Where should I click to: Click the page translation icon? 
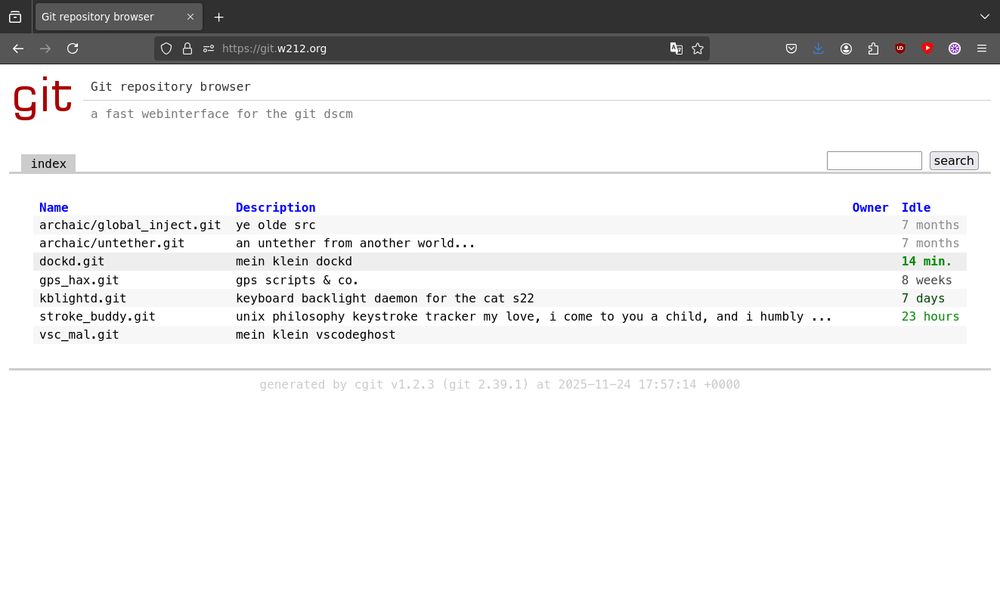click(x=676, y=48)
